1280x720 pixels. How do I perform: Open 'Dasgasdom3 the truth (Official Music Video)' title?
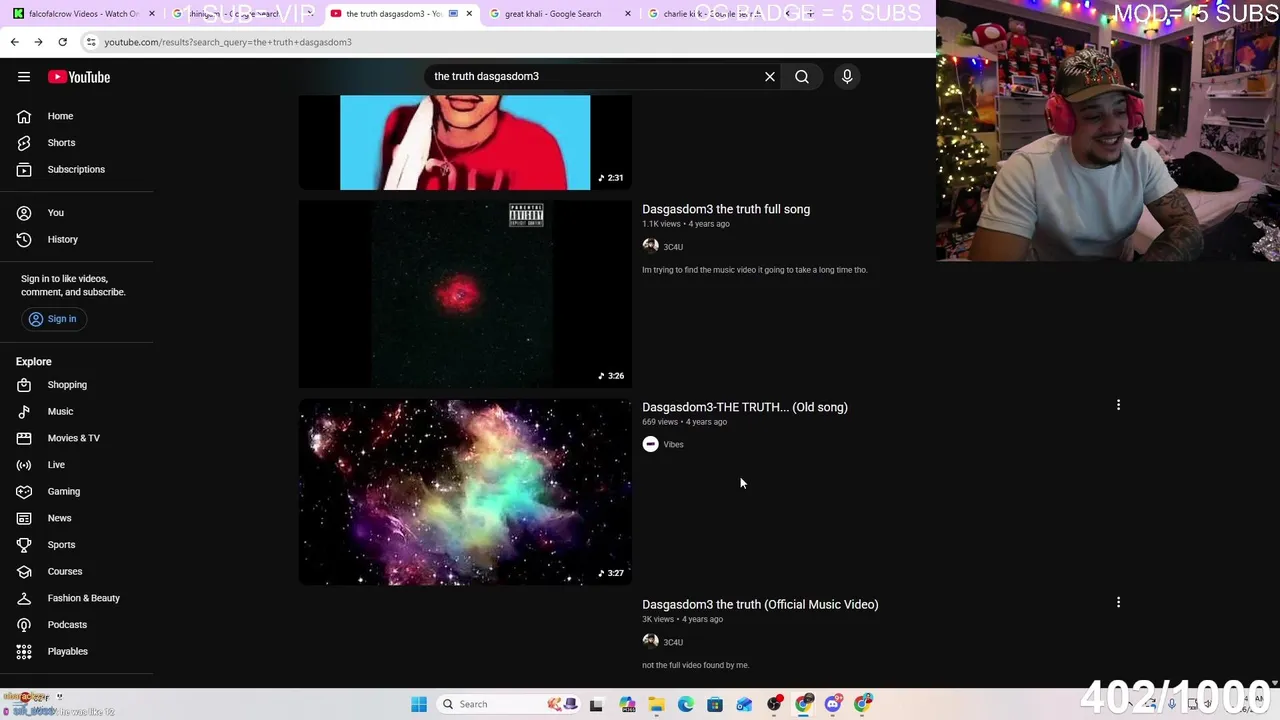(x=760, y=604)
